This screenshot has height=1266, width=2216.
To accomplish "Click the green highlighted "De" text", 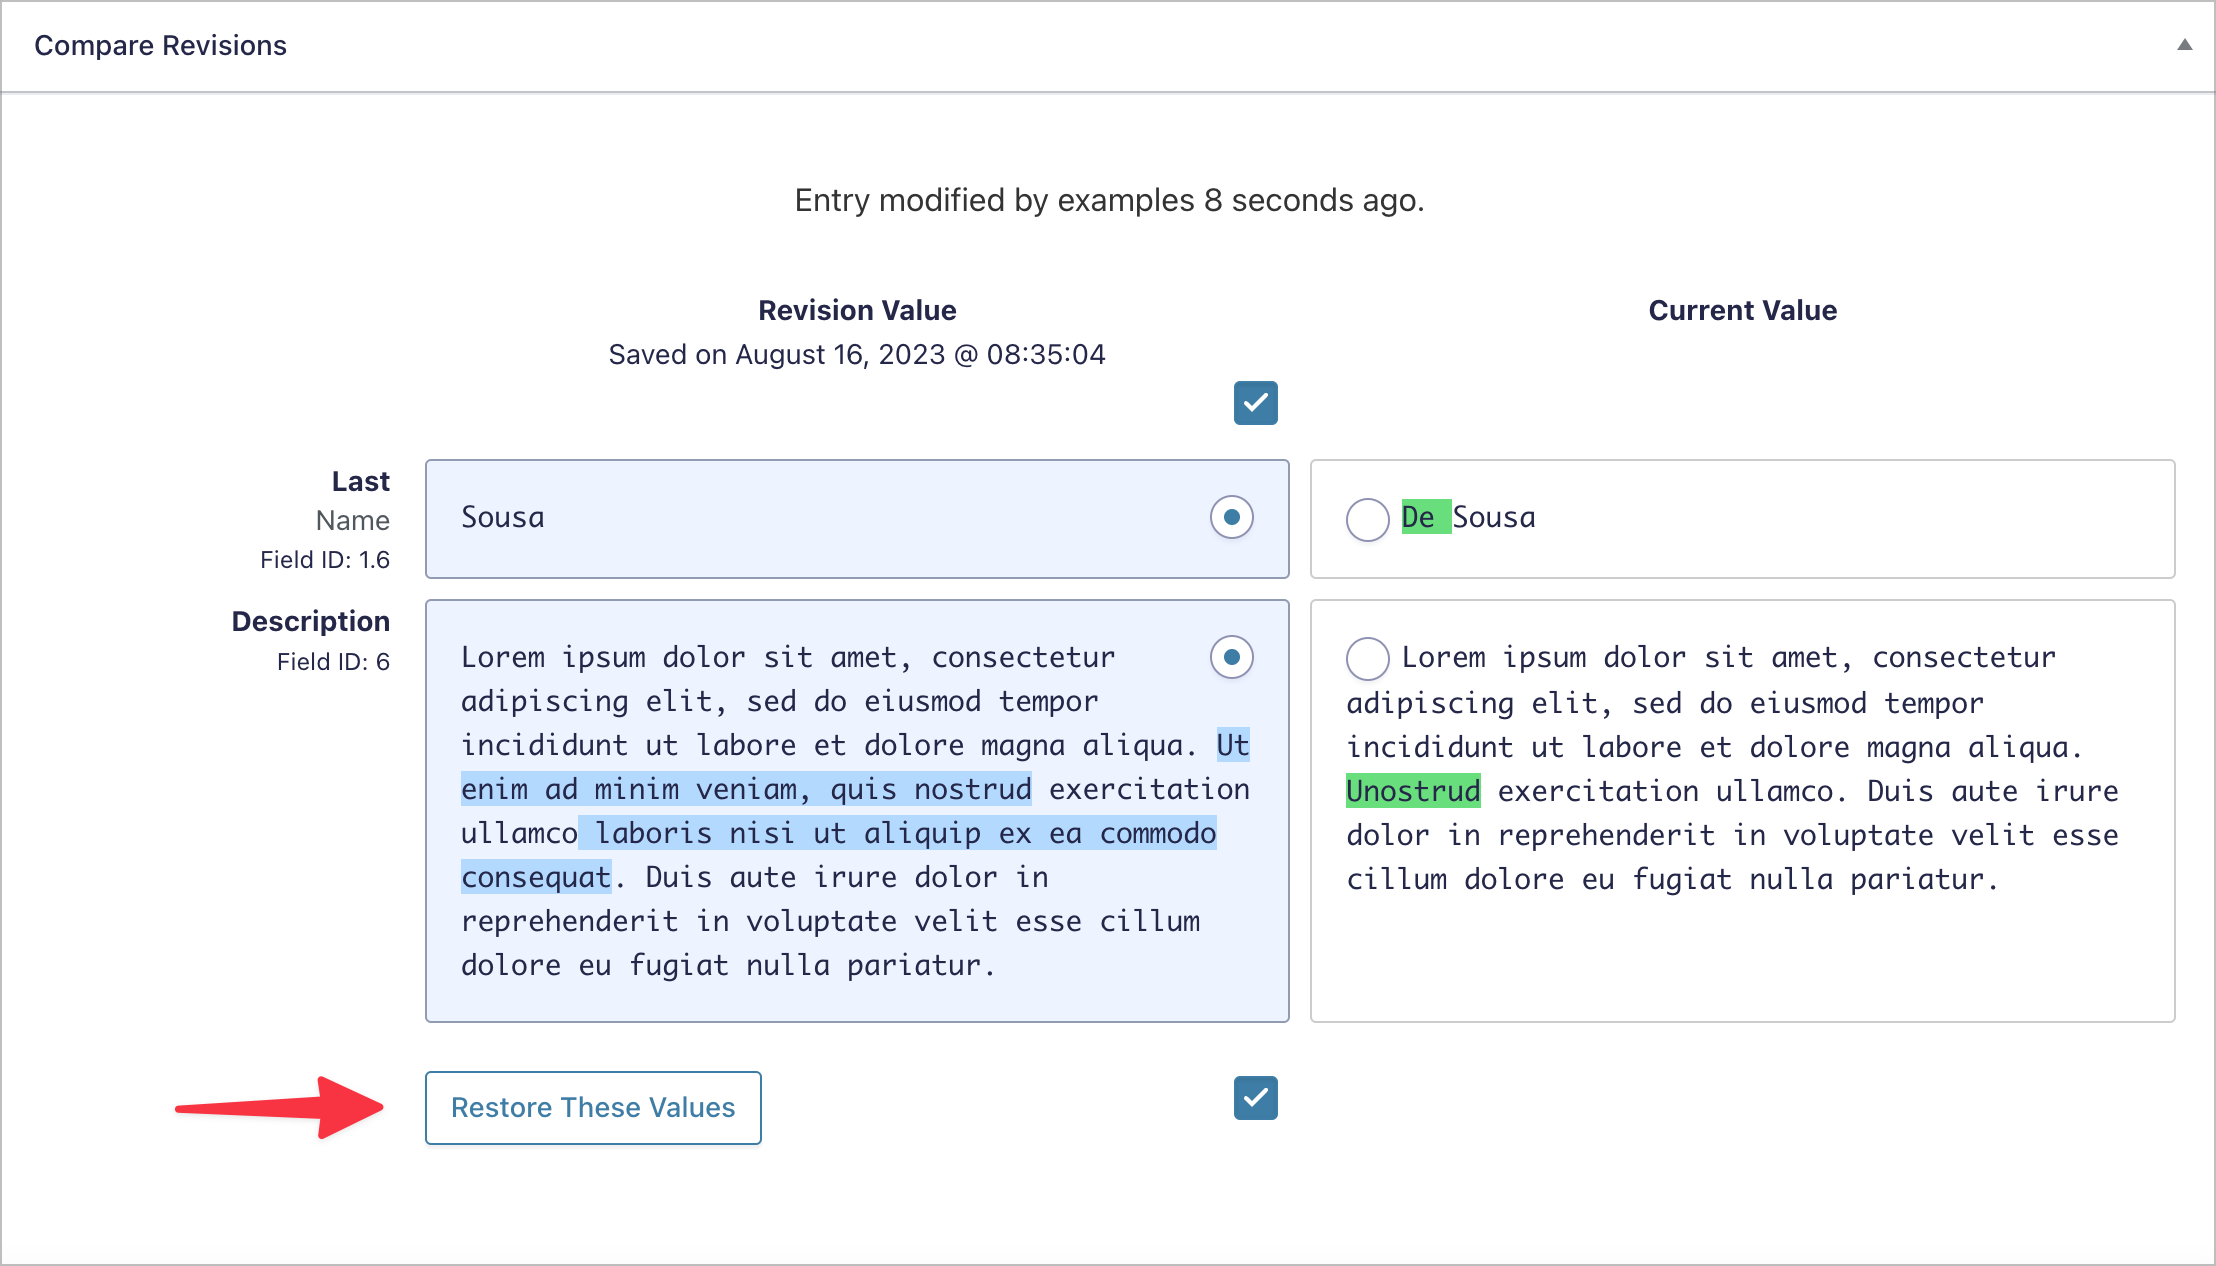I will point(1420,517).
